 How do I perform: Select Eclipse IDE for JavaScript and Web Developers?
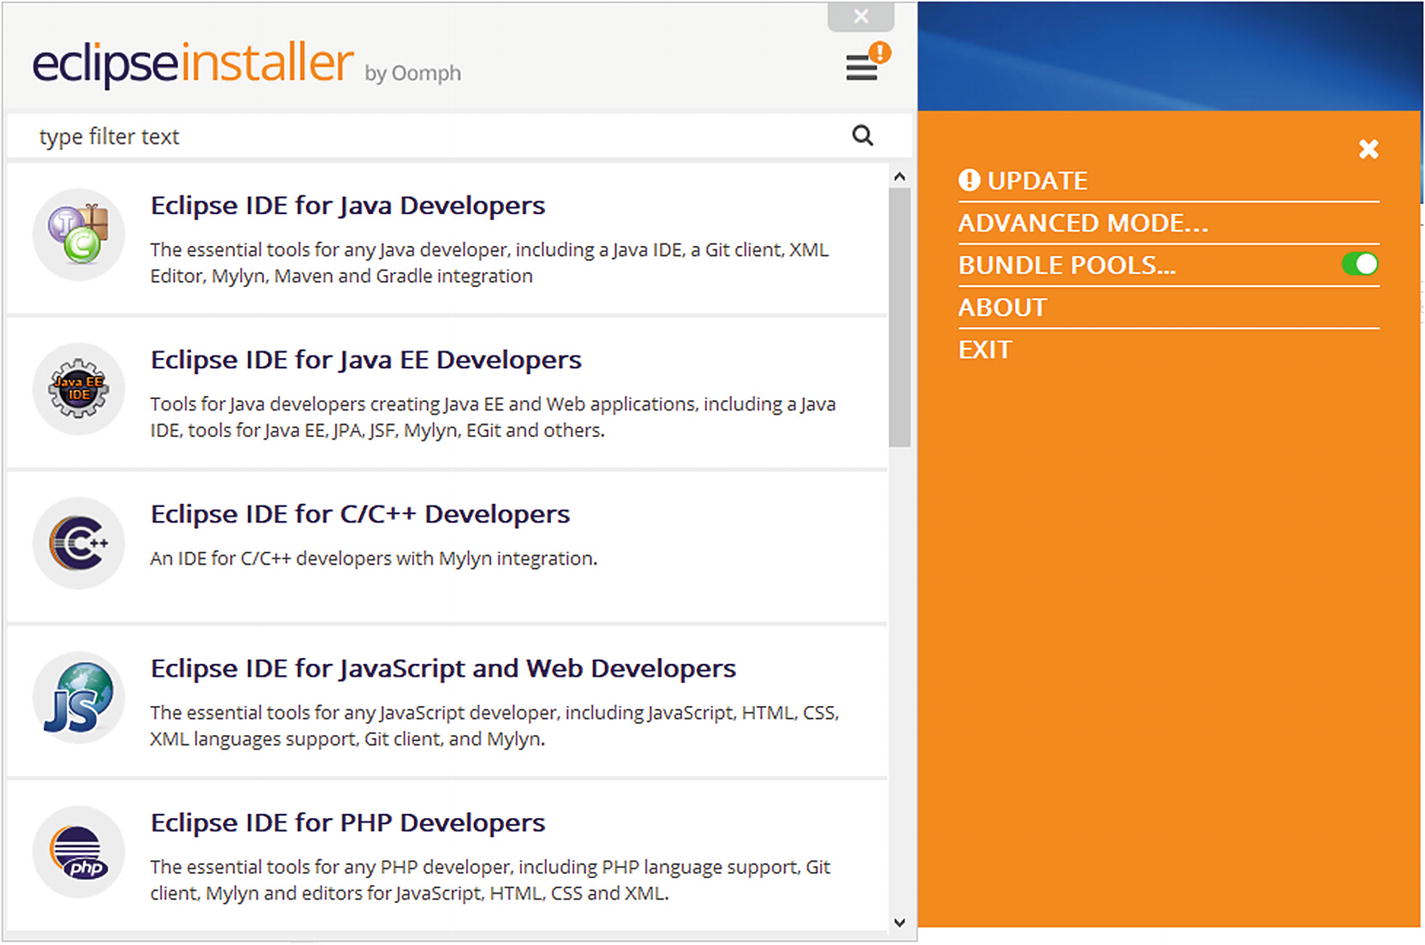click(443, 668)
